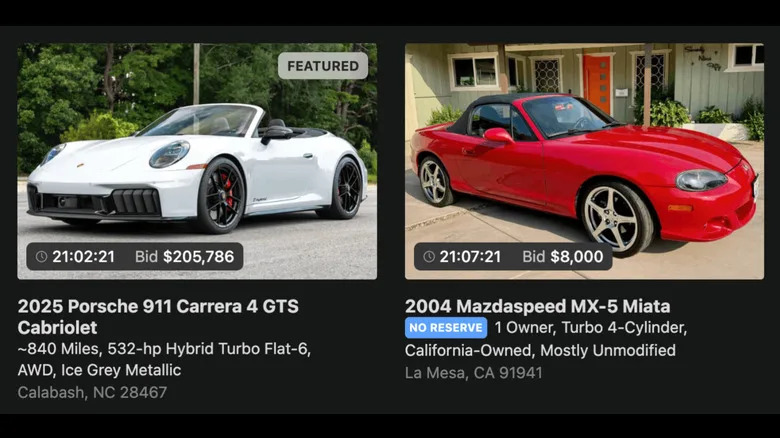Click the countdown timer 21:07:21
Screen dimensions: 780x438
click(470, 256)
